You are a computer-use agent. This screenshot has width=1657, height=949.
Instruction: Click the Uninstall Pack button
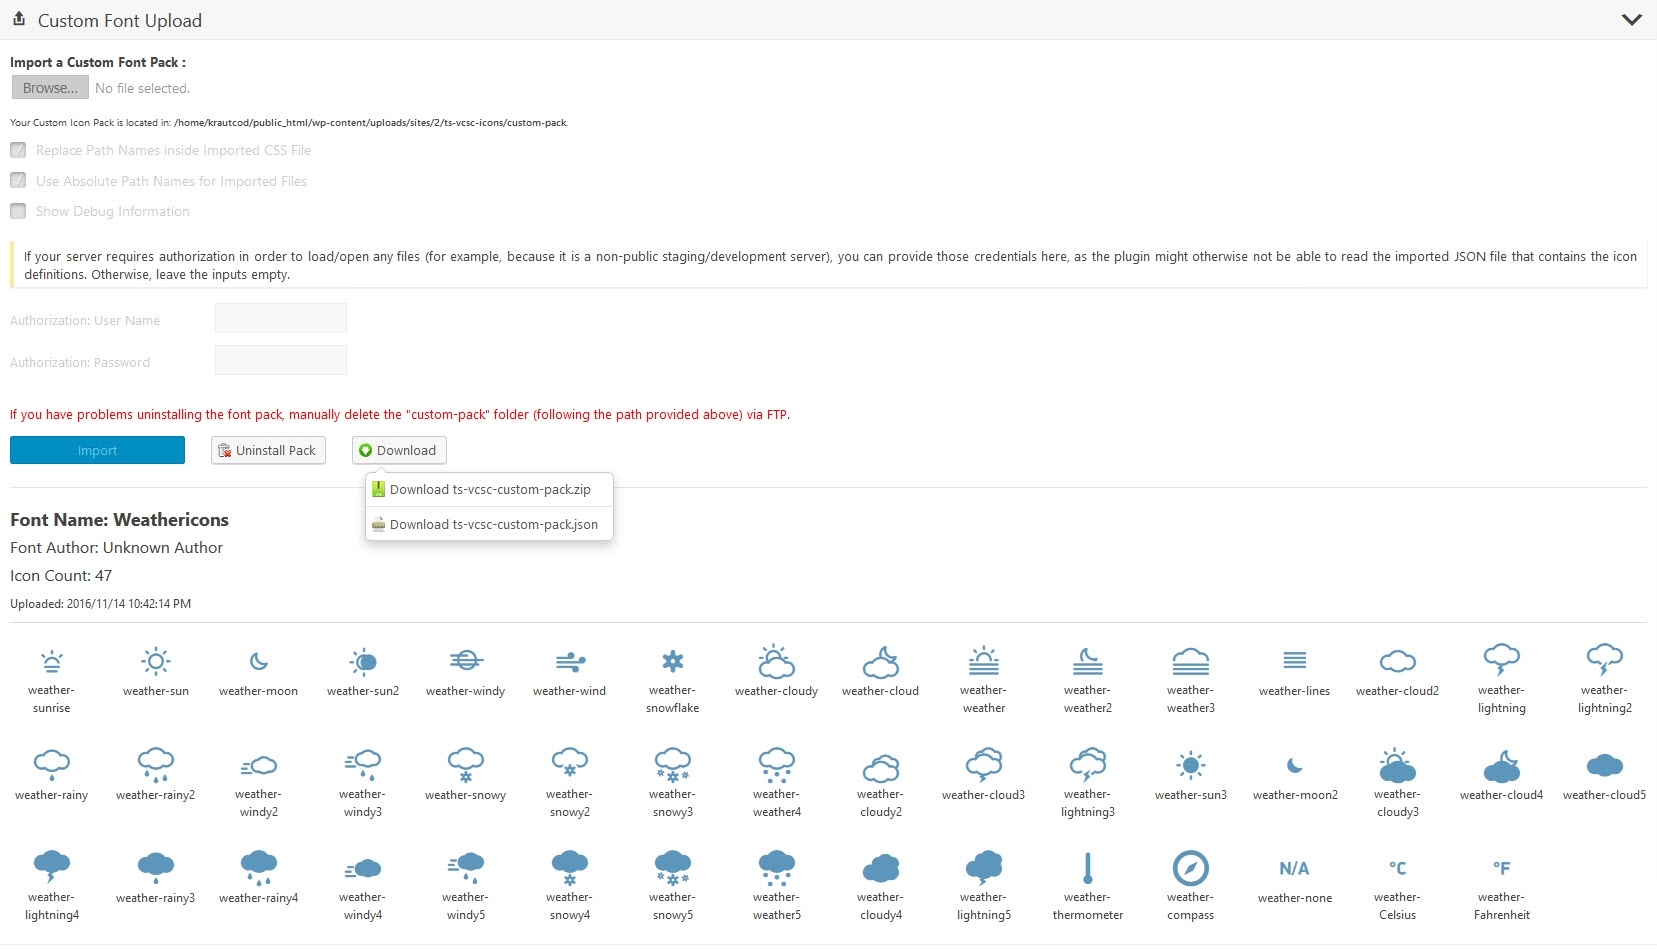(268, 450)
